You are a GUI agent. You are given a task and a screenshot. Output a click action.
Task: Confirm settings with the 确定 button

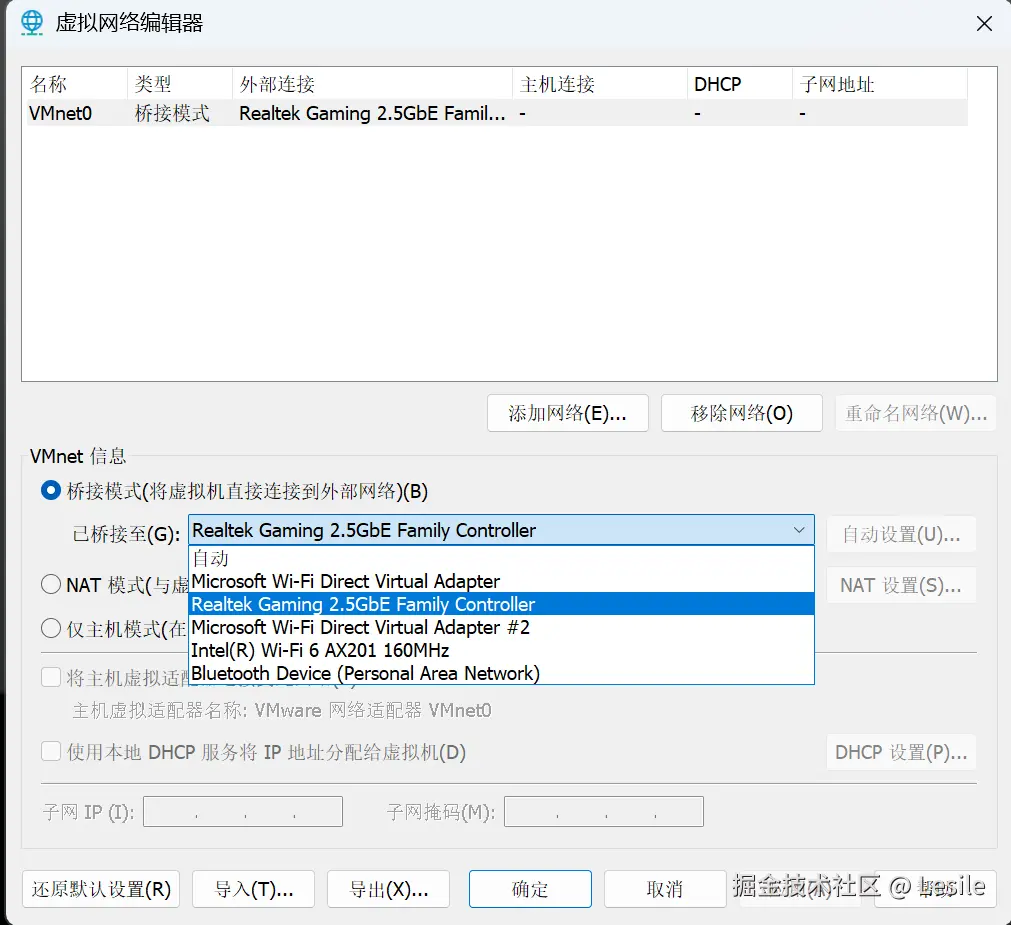530,888
